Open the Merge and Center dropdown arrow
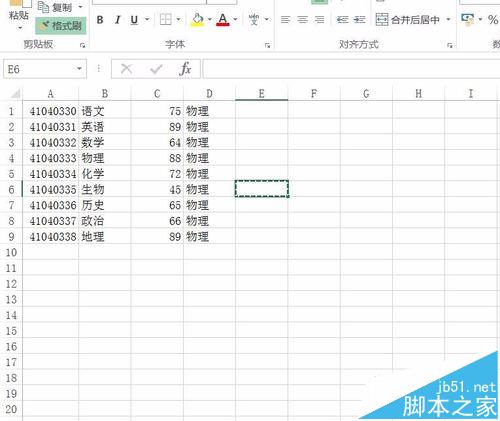The width and height of the screenshot is (500, 421). click(x=448, y=19)
